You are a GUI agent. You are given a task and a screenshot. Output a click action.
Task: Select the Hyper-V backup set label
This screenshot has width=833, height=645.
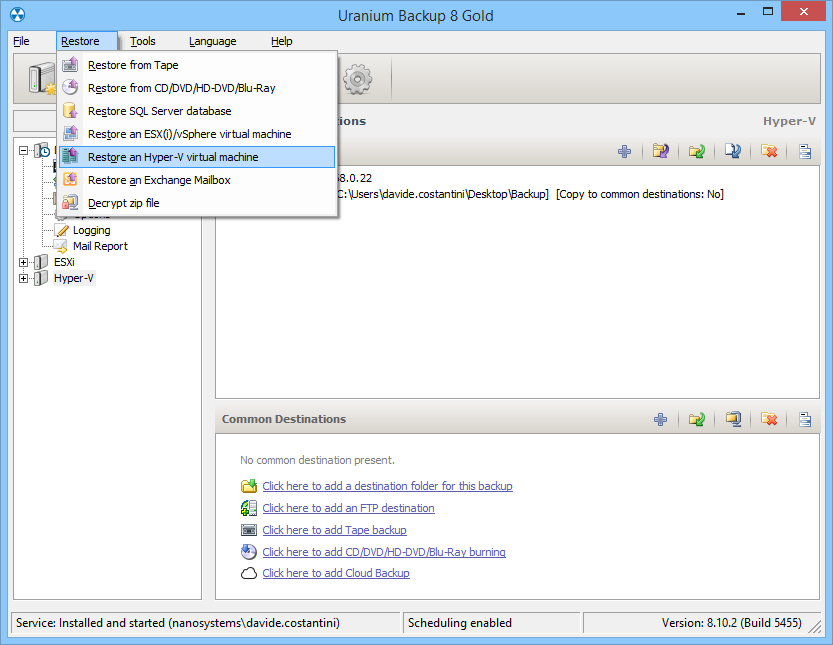pyautogui.click(x=74, y=278)
